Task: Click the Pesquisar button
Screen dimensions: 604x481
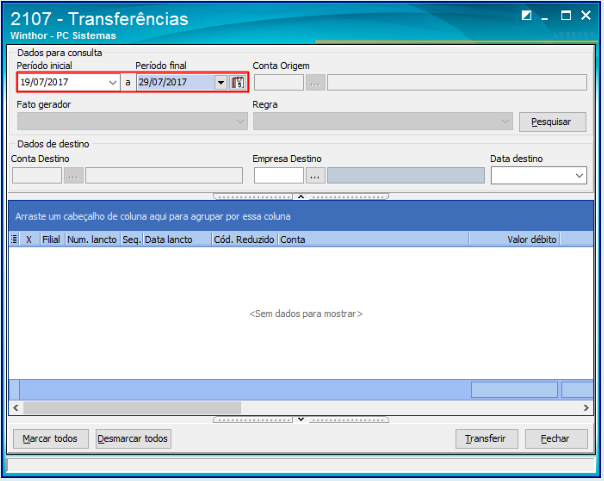Action: click(552, 122)
